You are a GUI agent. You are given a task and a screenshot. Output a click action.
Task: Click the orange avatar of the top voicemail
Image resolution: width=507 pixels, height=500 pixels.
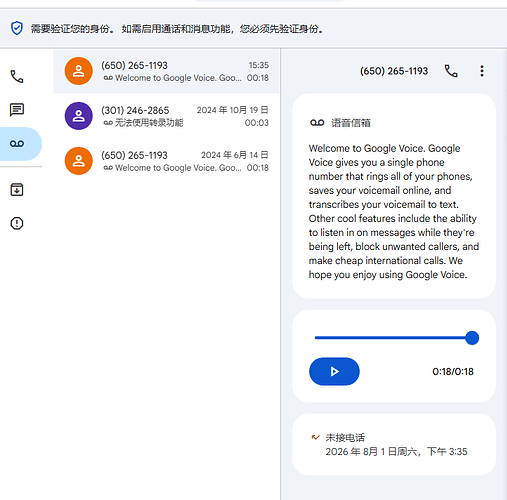79,71
